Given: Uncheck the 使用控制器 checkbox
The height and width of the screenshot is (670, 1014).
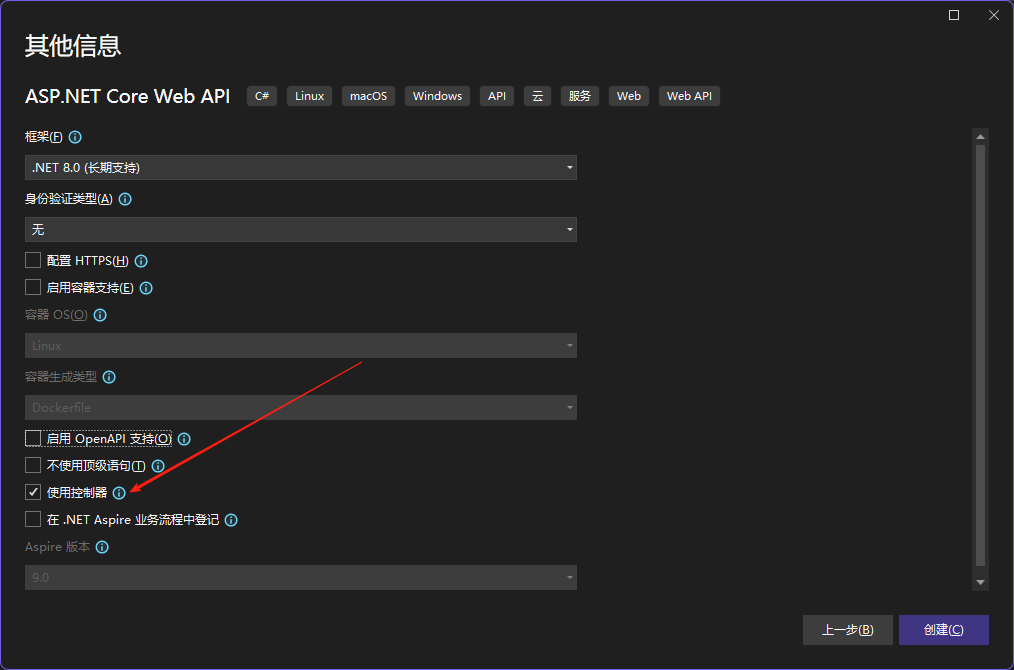Looking at the screenshot, I should tap(33, 492).
